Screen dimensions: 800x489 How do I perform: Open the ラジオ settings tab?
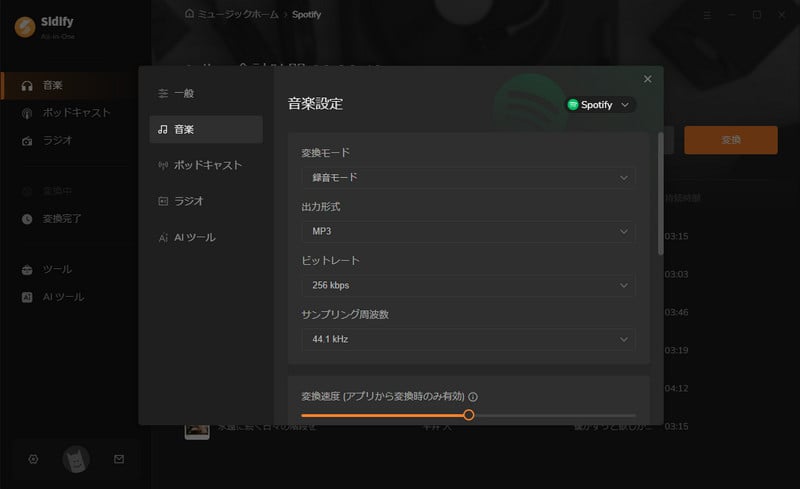click(x=206, y=201)
